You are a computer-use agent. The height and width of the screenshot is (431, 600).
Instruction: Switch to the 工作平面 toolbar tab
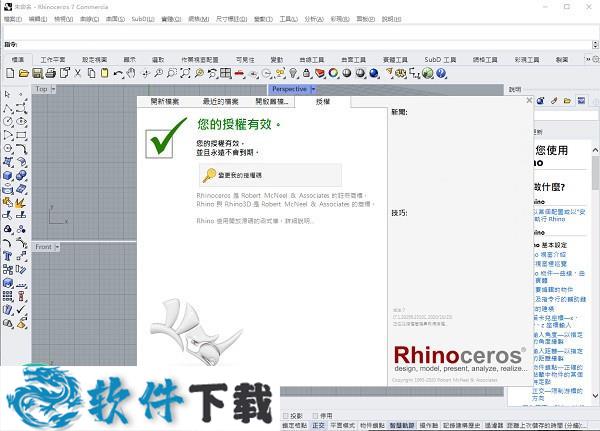(x=53, y=60)
